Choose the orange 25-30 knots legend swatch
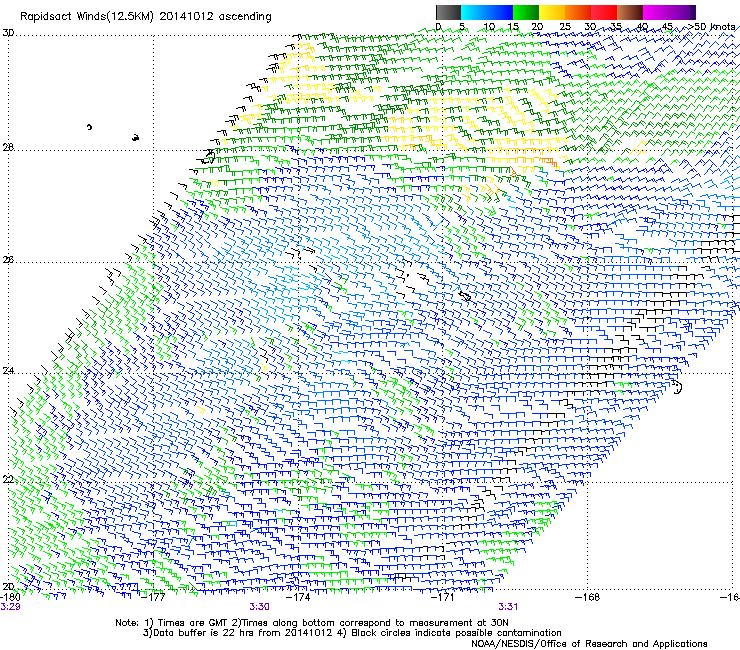The image size is (740, 650). pyautogui.click(x=578, y=12)
